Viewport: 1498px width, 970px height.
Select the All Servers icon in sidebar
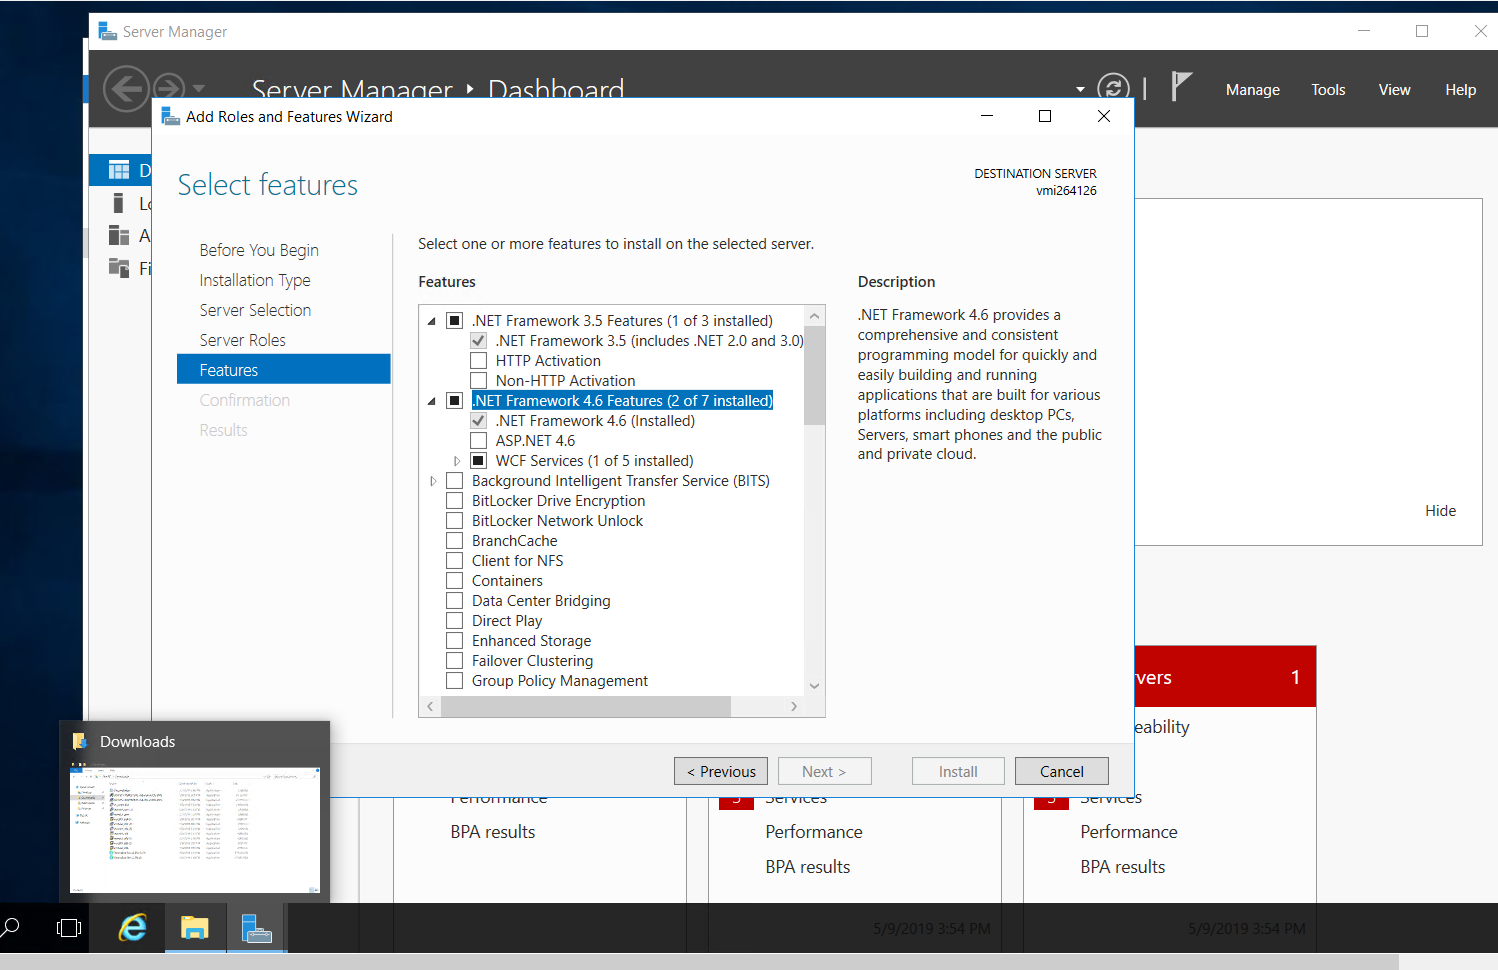119,236
